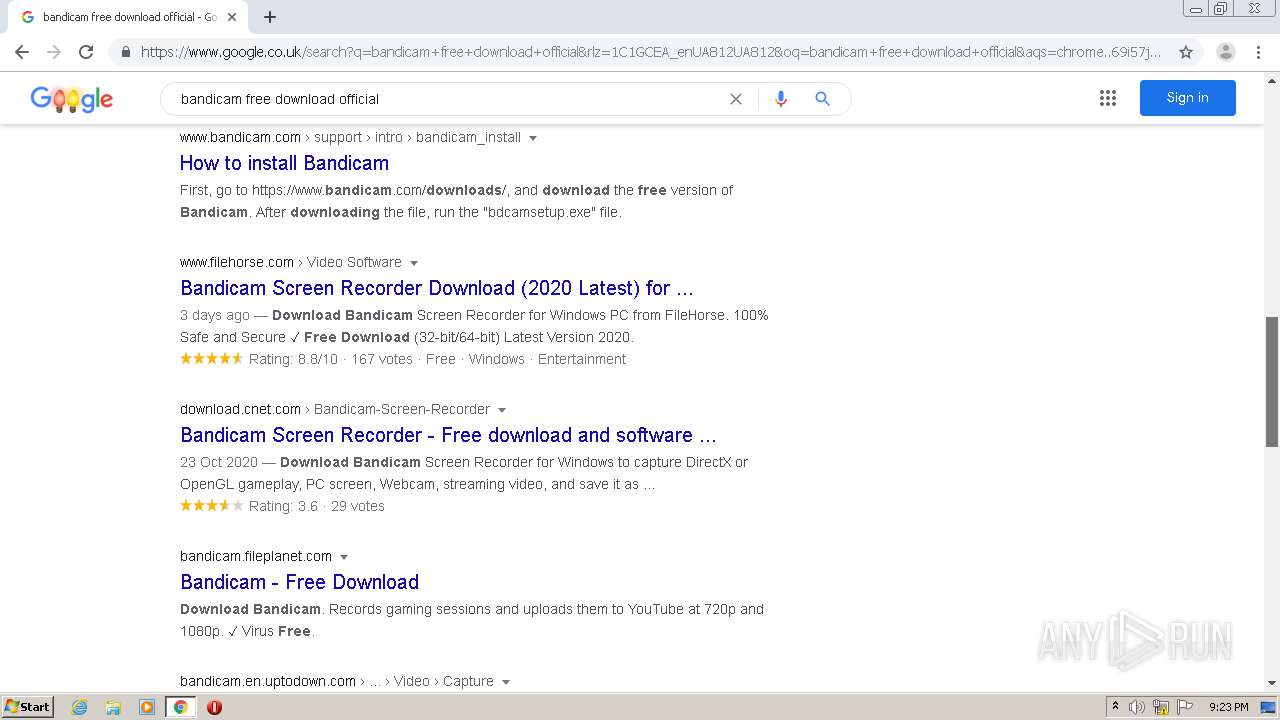Go back using the browser back arrow

22,52
